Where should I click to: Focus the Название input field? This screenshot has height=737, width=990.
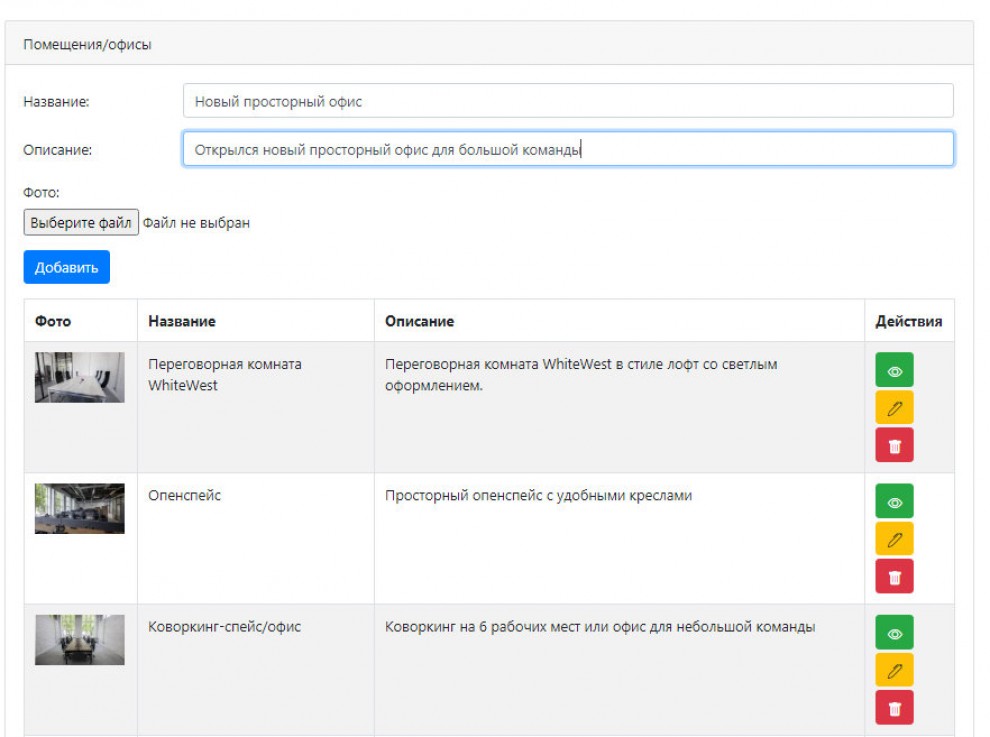pyautogui.click(x=568, y=101)
